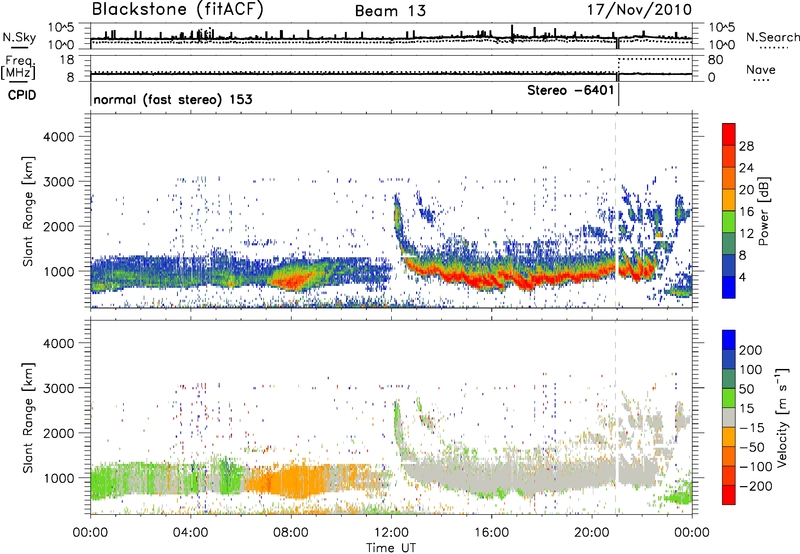Click the "4000" tick on the power panel
The width and height of the screenshot is (800, 554).
58,137
